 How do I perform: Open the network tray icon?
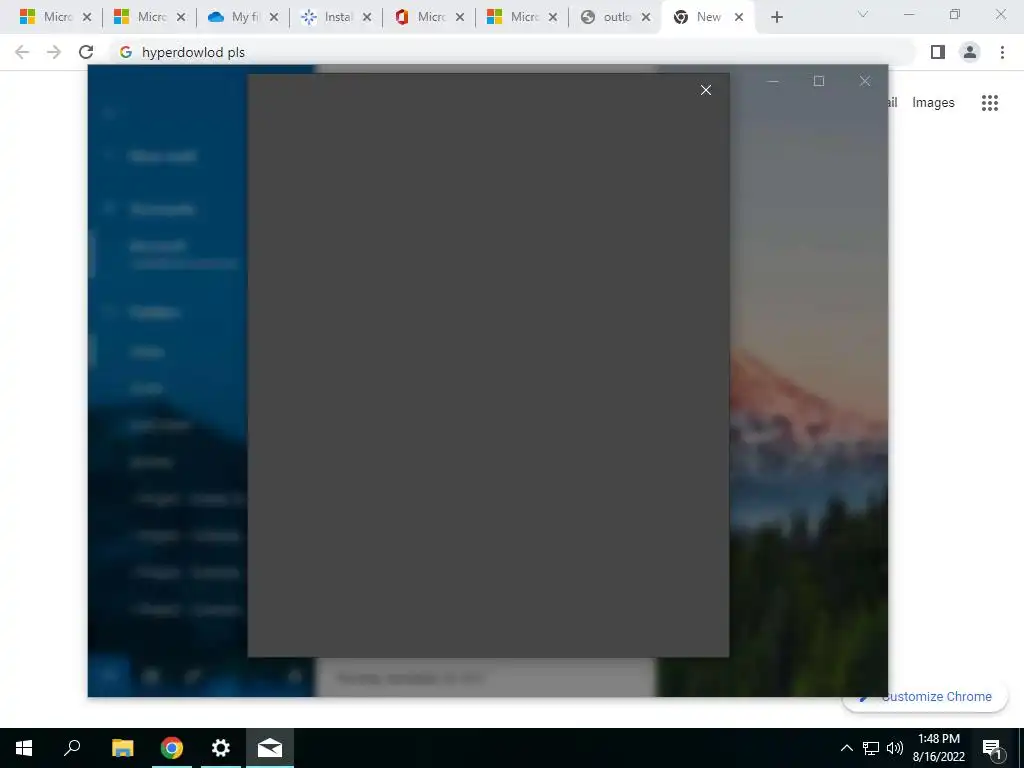pos(871,748)
